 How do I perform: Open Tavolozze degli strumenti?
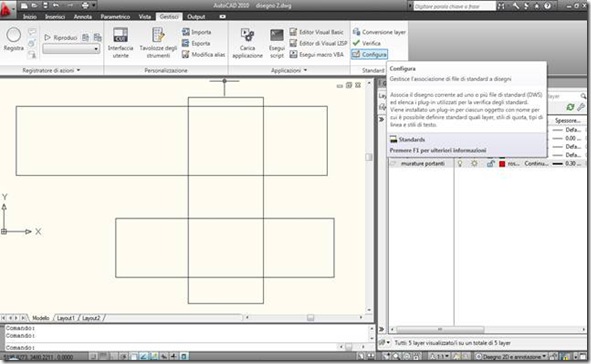158,43
